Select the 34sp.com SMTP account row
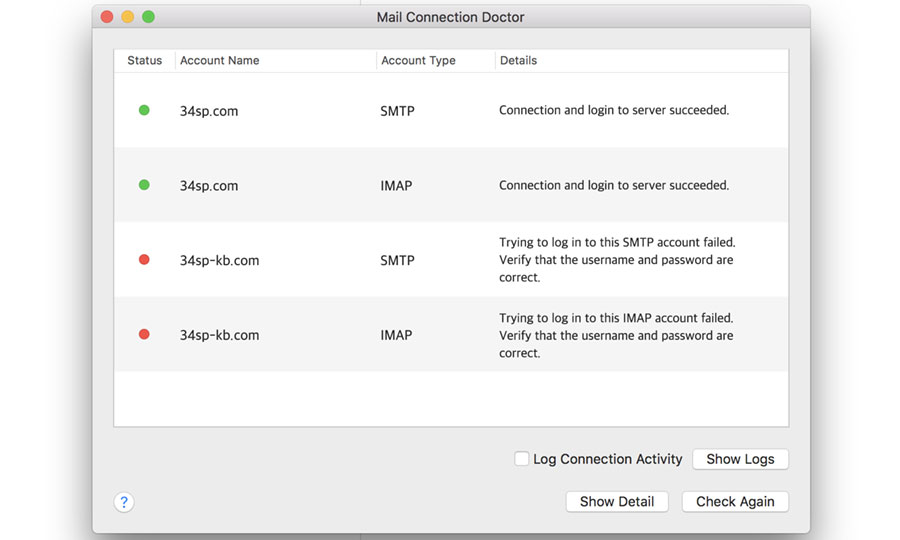Image resolution: width=900 pixels, height=540 pixels. coord(451,110)
